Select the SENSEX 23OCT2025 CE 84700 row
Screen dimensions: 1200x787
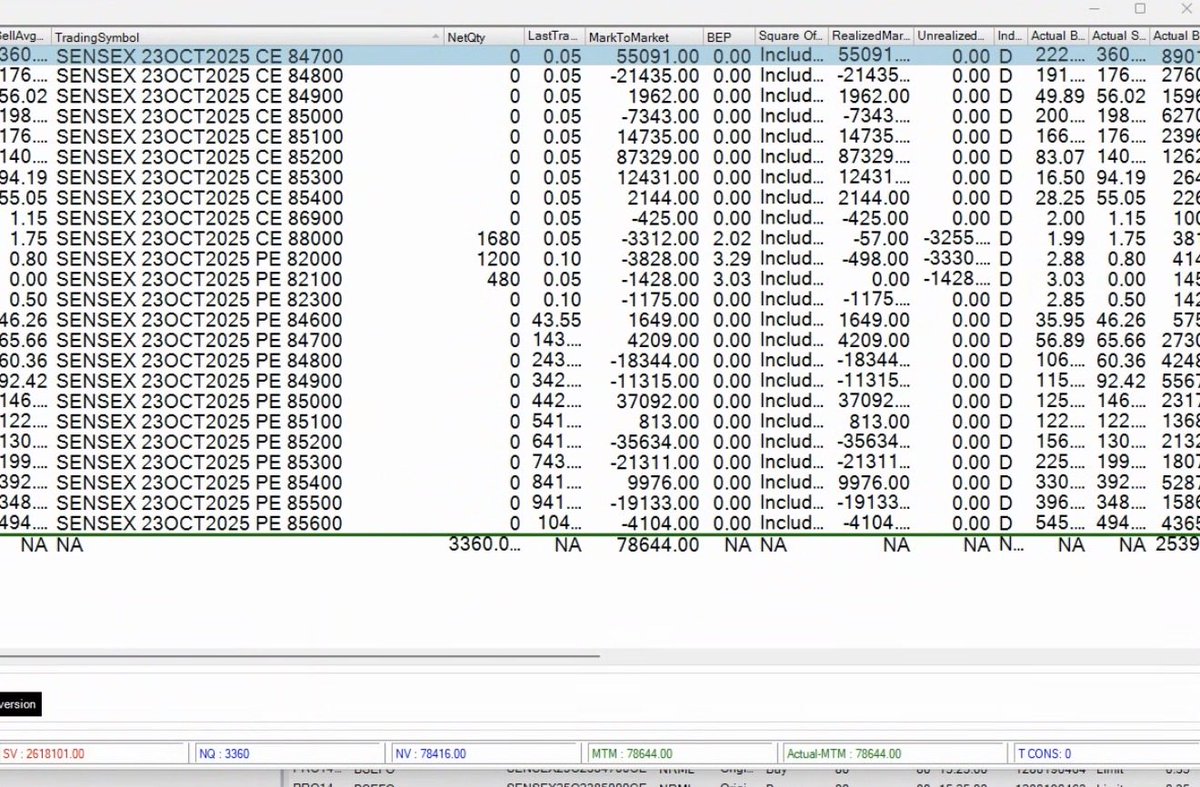coord(600,55)
